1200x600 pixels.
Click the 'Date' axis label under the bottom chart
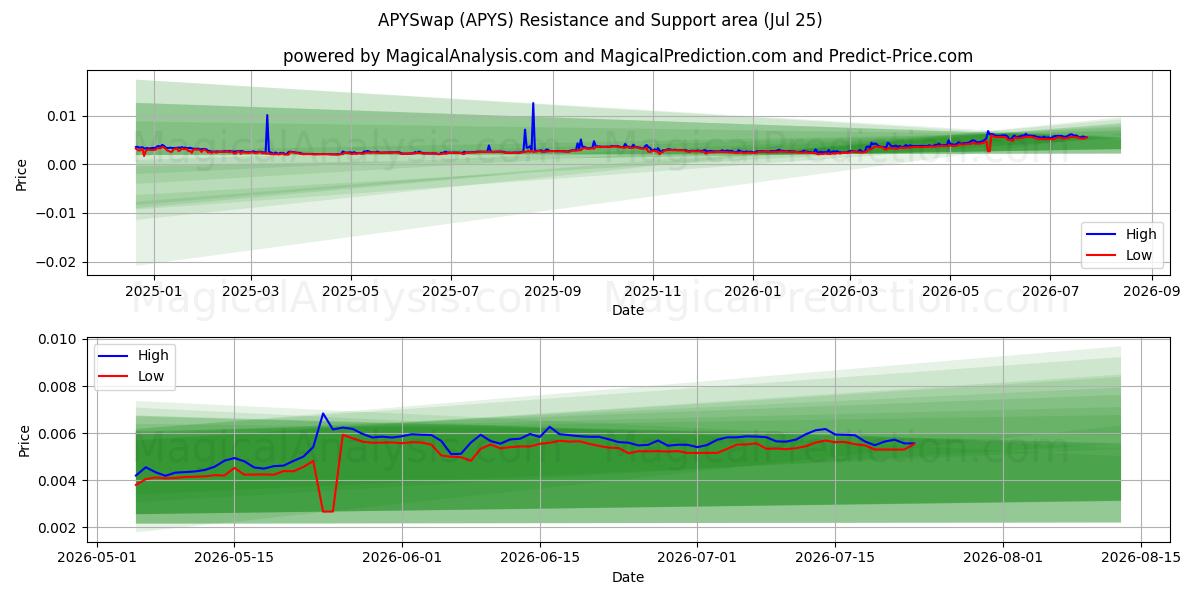(x=628, y=577)
